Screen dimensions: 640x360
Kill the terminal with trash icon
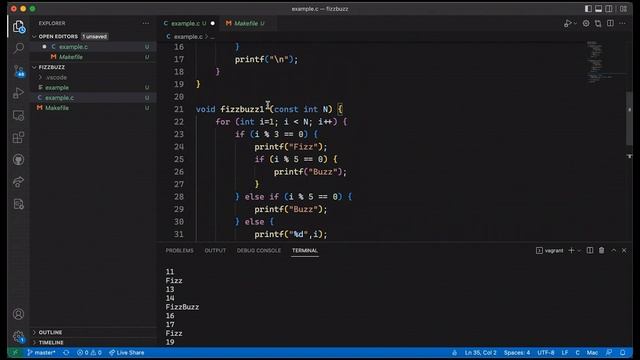(602, 250)
